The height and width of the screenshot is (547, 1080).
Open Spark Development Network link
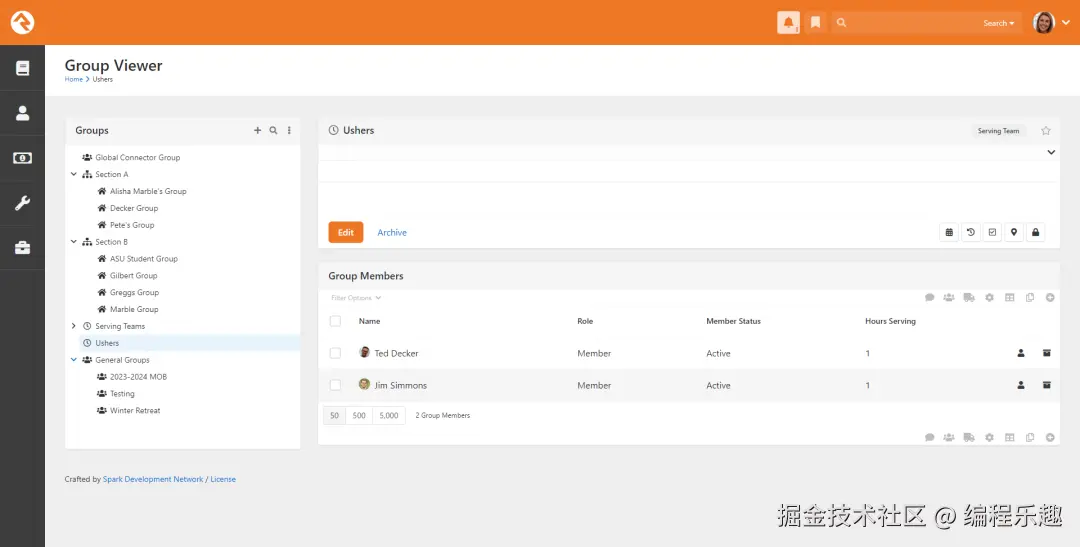pyautogui.click(x=153, y=479)
